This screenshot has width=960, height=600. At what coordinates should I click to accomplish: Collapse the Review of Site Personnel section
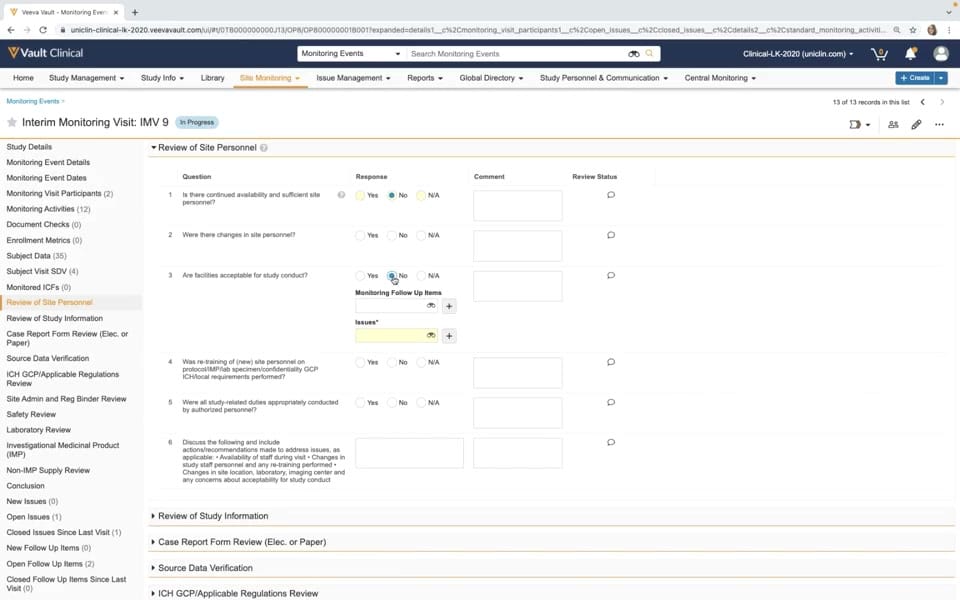click(x=154, y=148)
